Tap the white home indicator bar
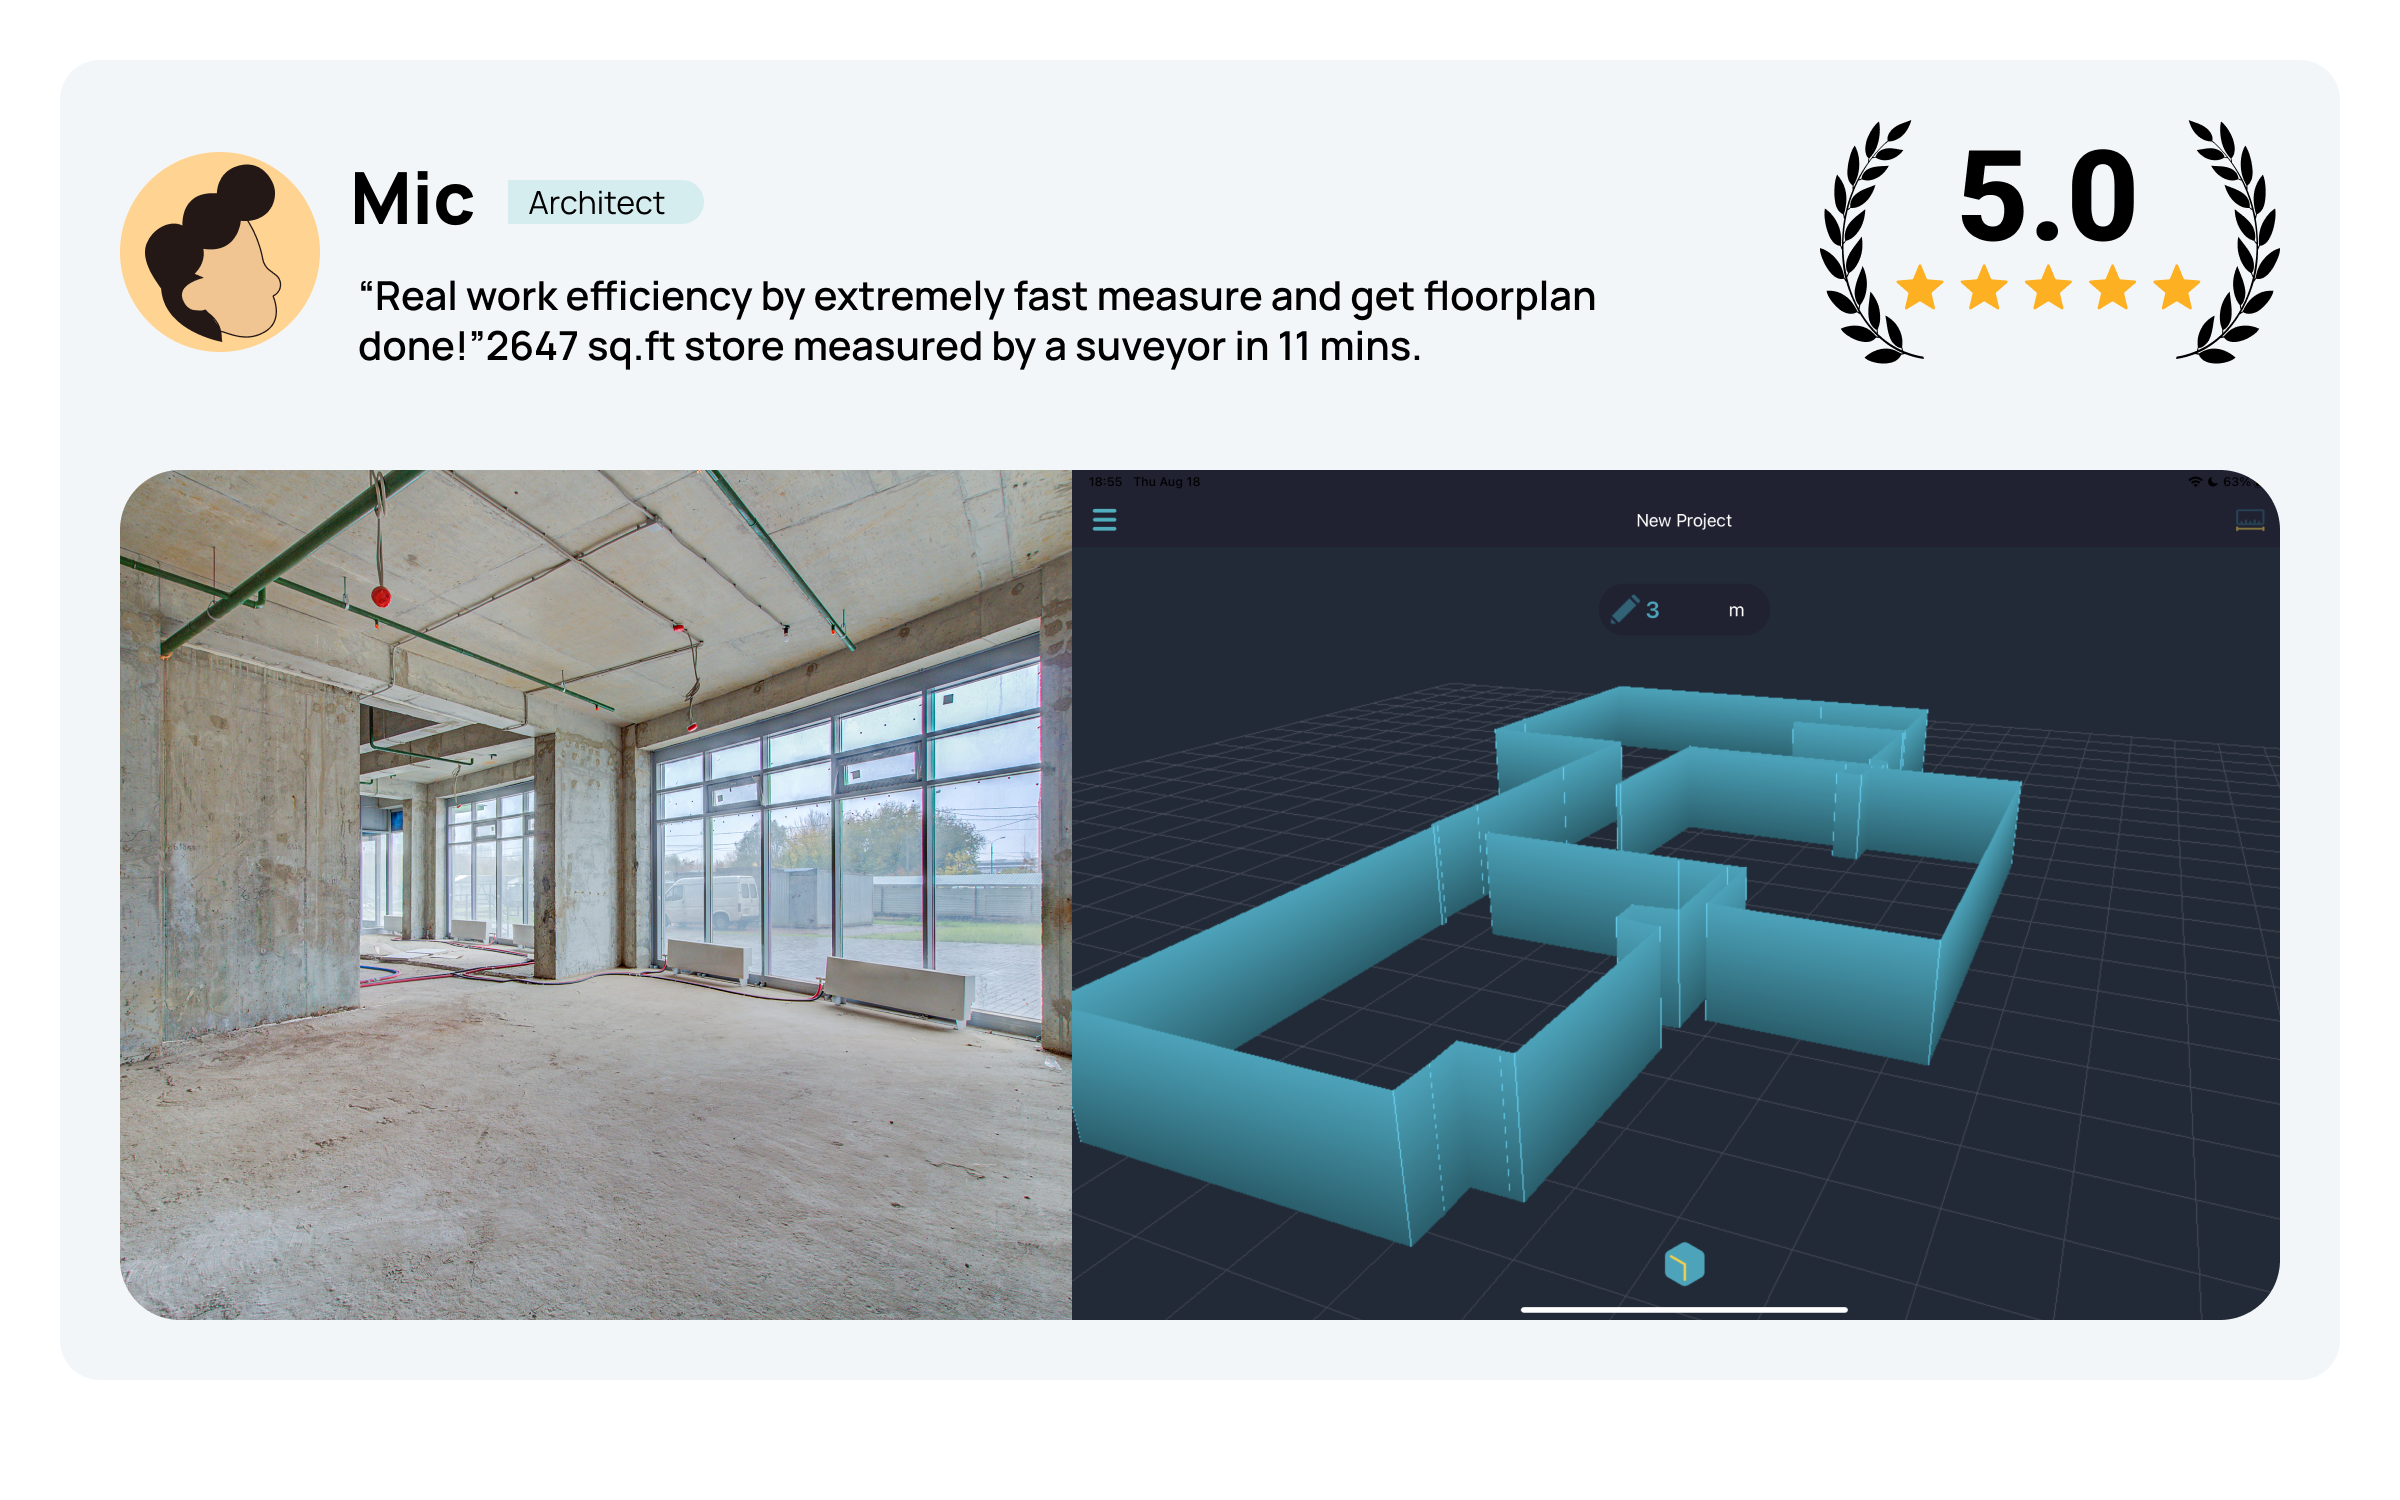 point(1684,1309)
